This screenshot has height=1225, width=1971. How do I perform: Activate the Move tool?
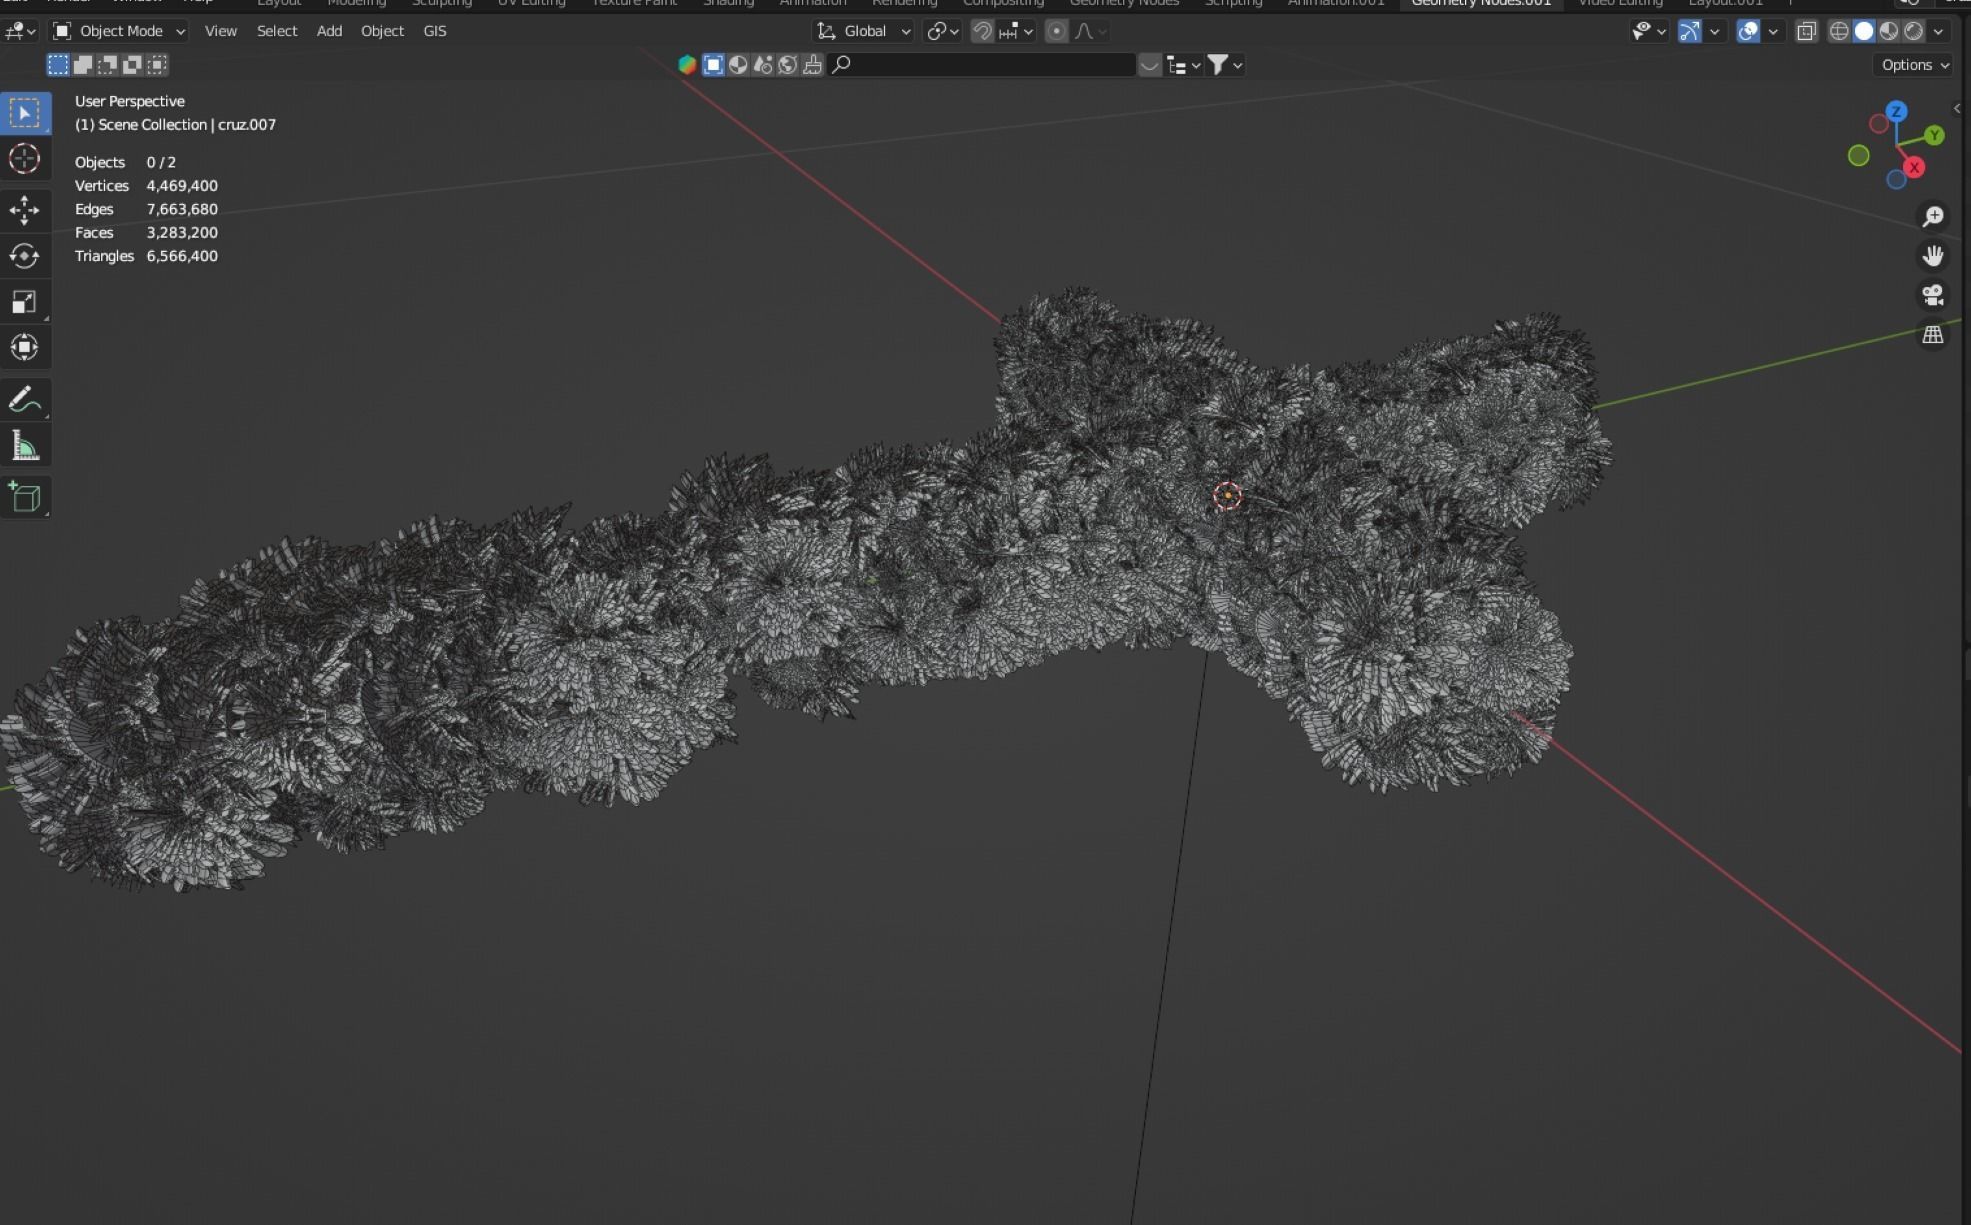pos(24,210)
